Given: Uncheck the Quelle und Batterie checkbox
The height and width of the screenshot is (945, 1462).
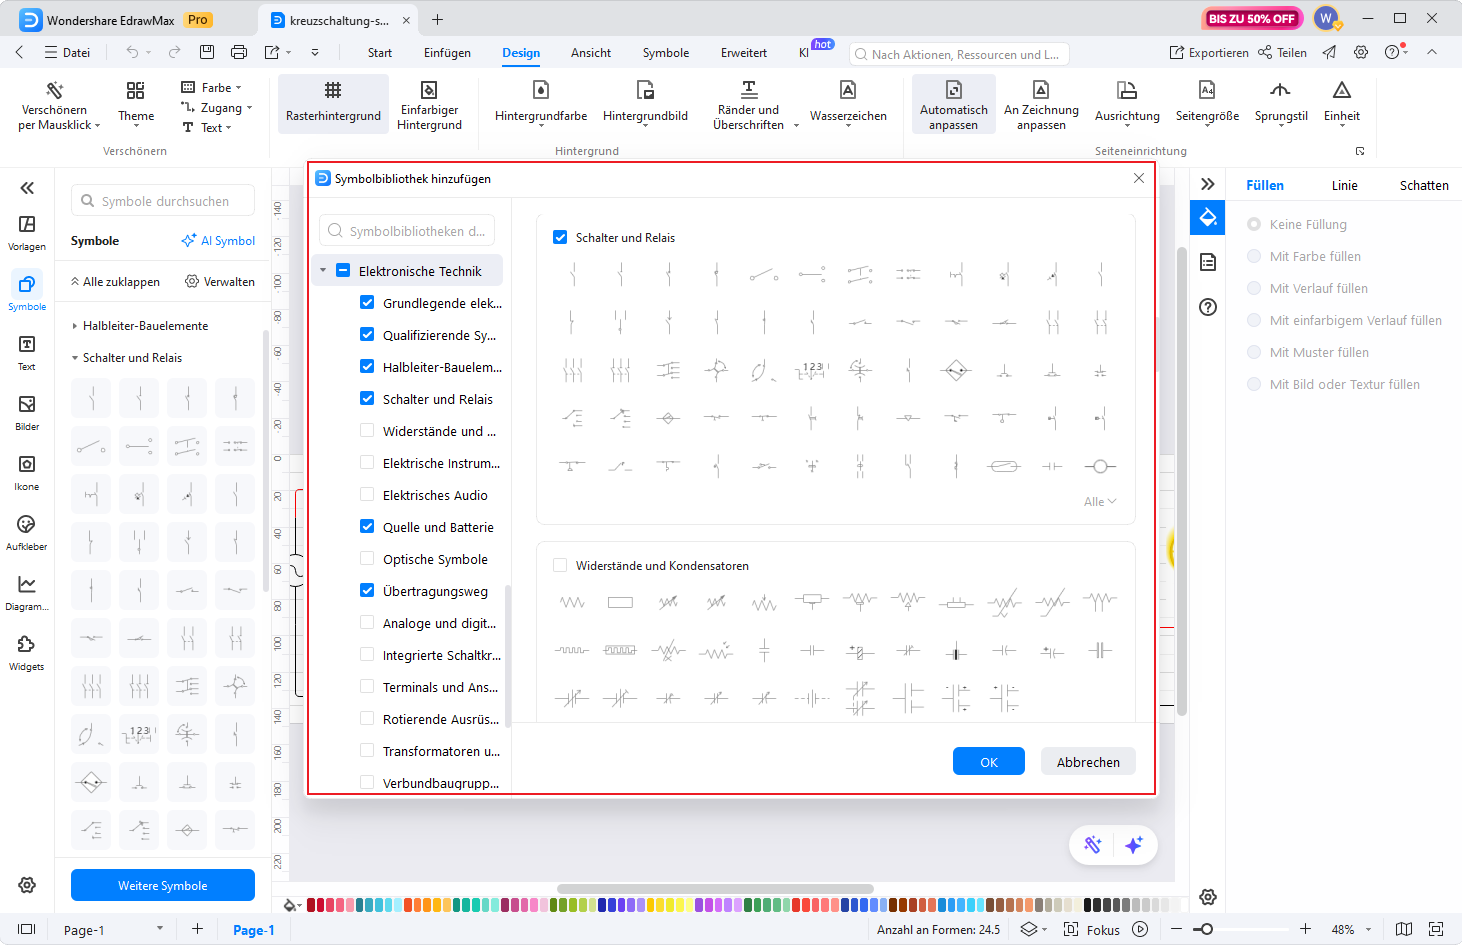Looking at the screenshot, I should tap(367, 527).
